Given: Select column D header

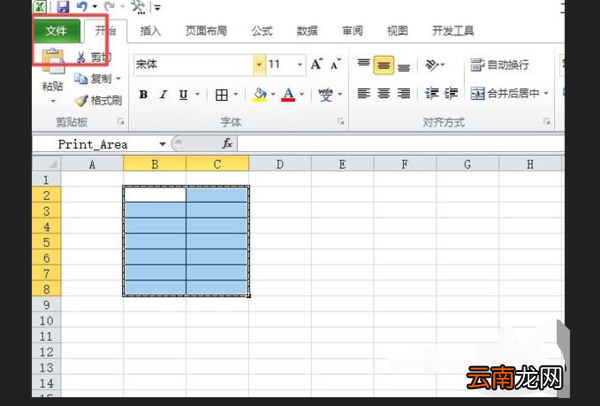Looking at the screenshot, I should point(280,164).
